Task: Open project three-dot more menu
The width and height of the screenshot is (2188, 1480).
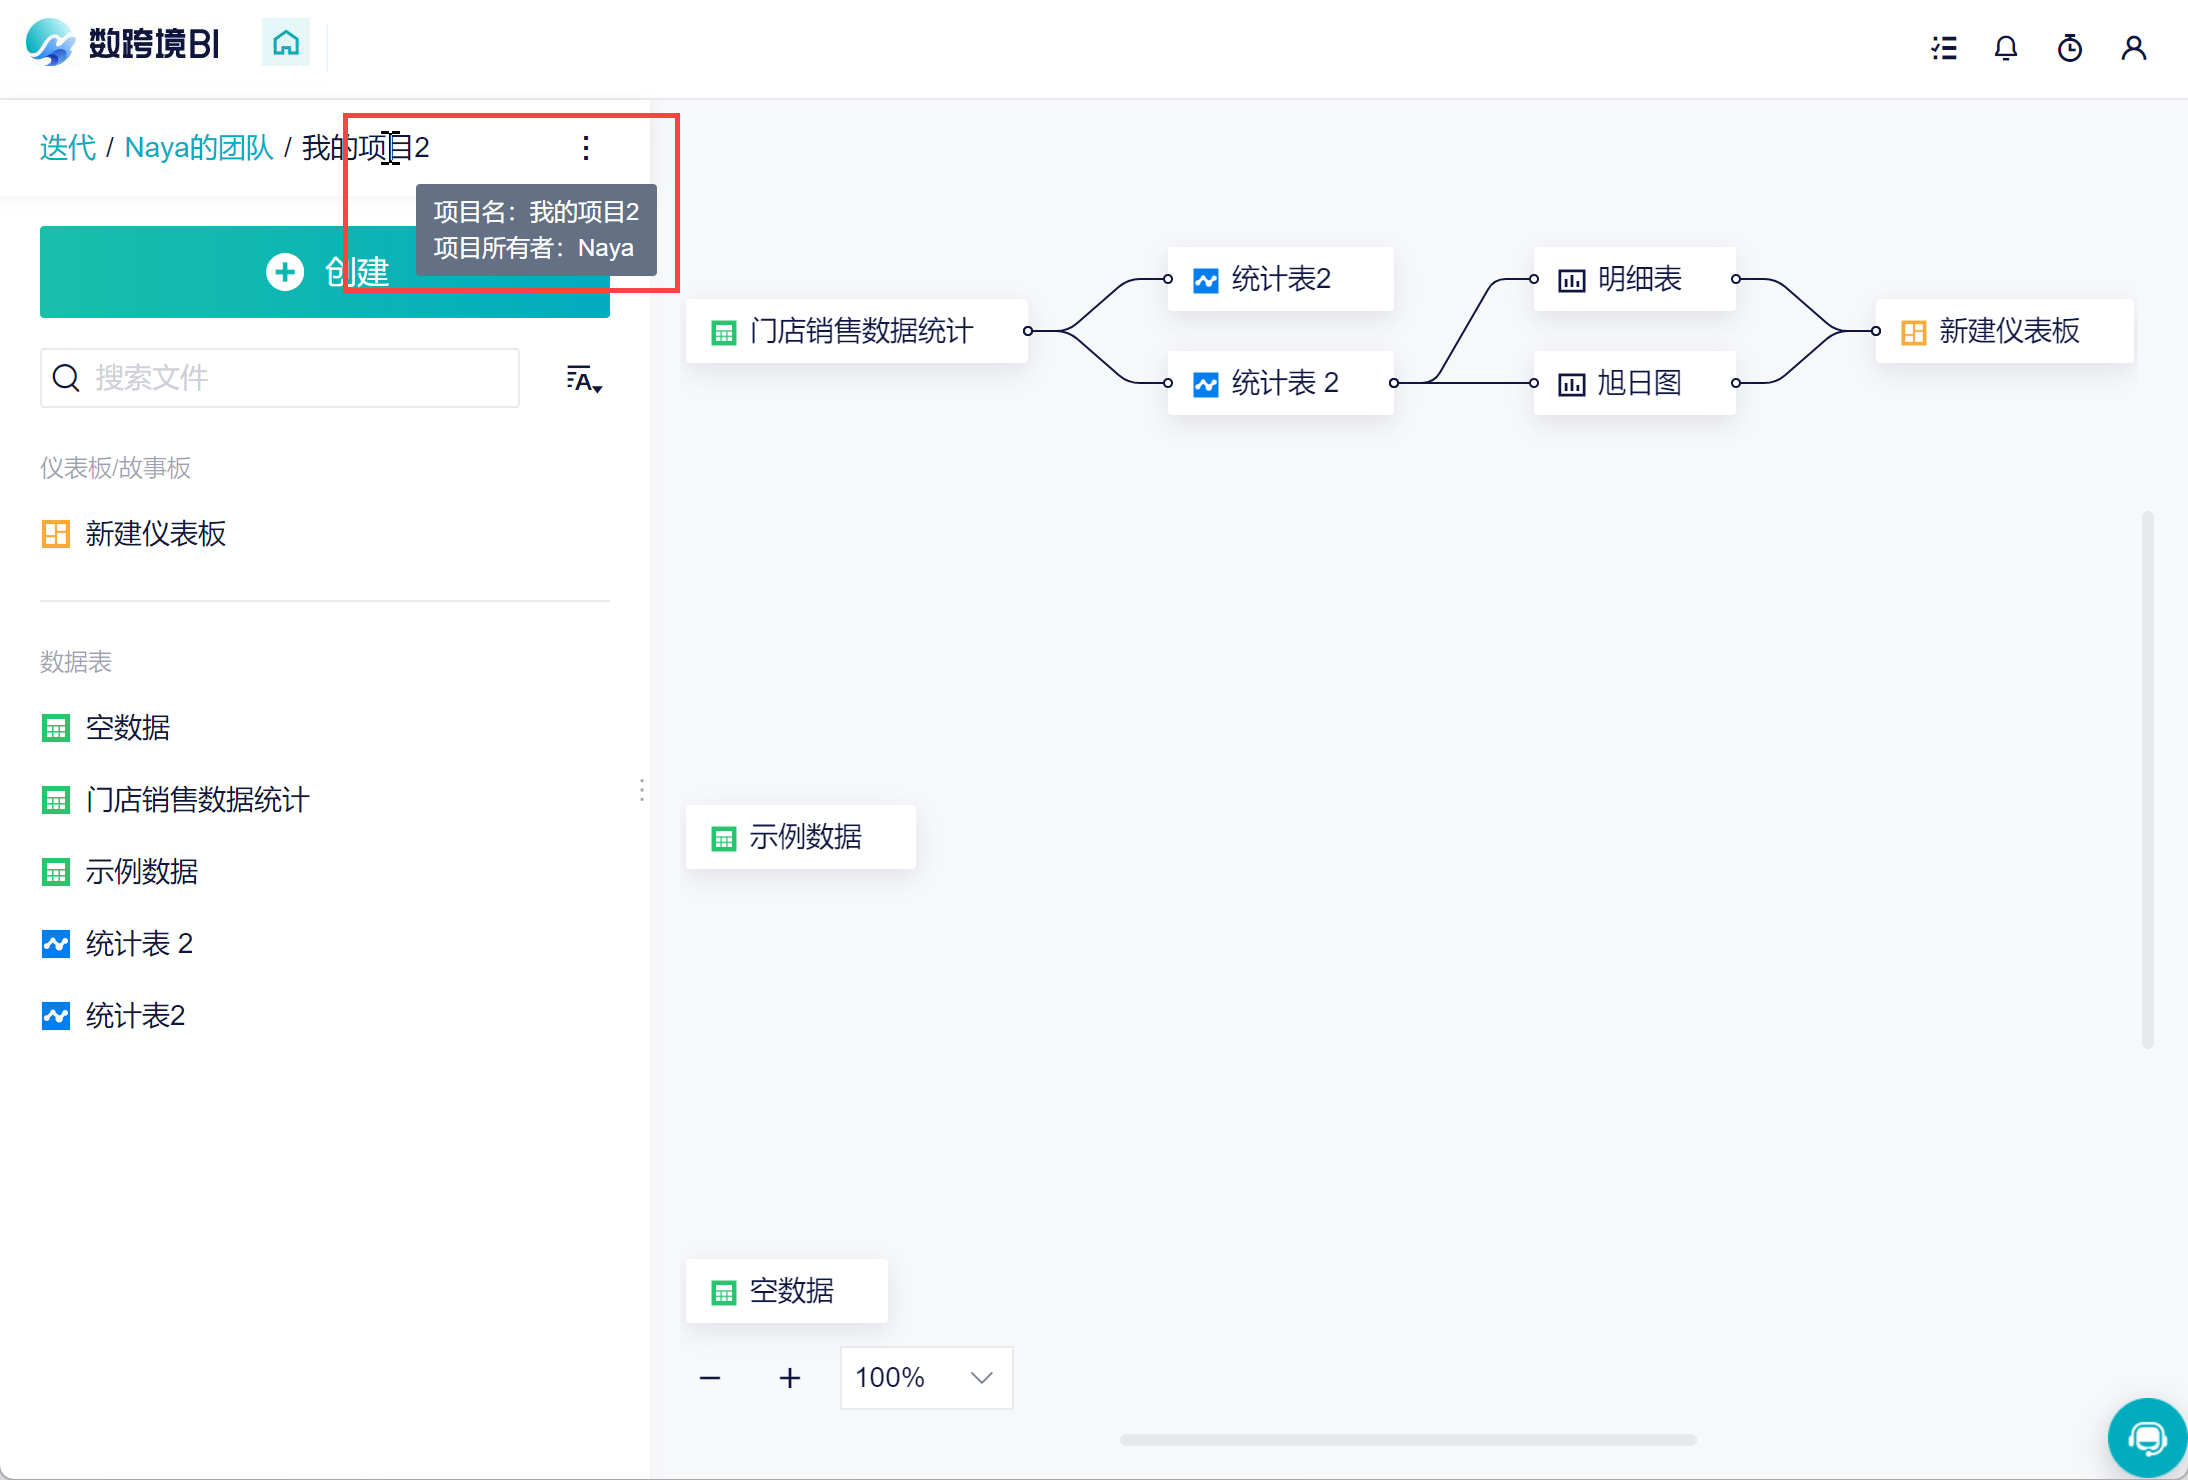Action: [x=586, y=148]
